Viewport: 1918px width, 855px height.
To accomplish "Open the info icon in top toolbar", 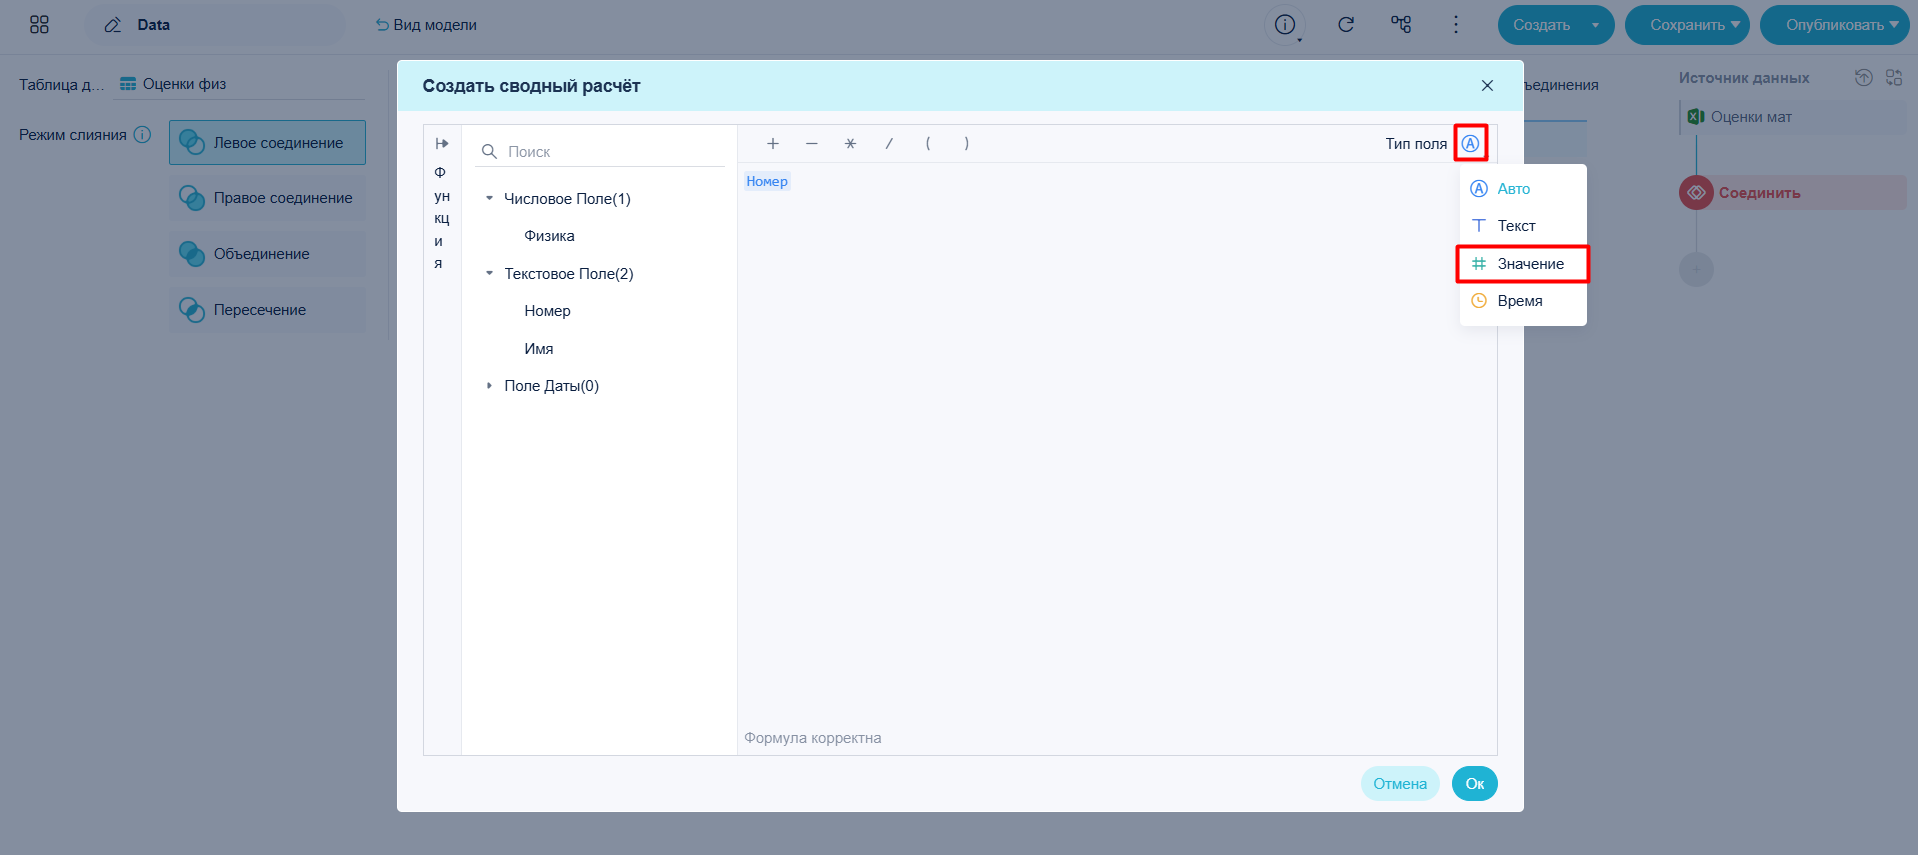I will coord(1285,25).
